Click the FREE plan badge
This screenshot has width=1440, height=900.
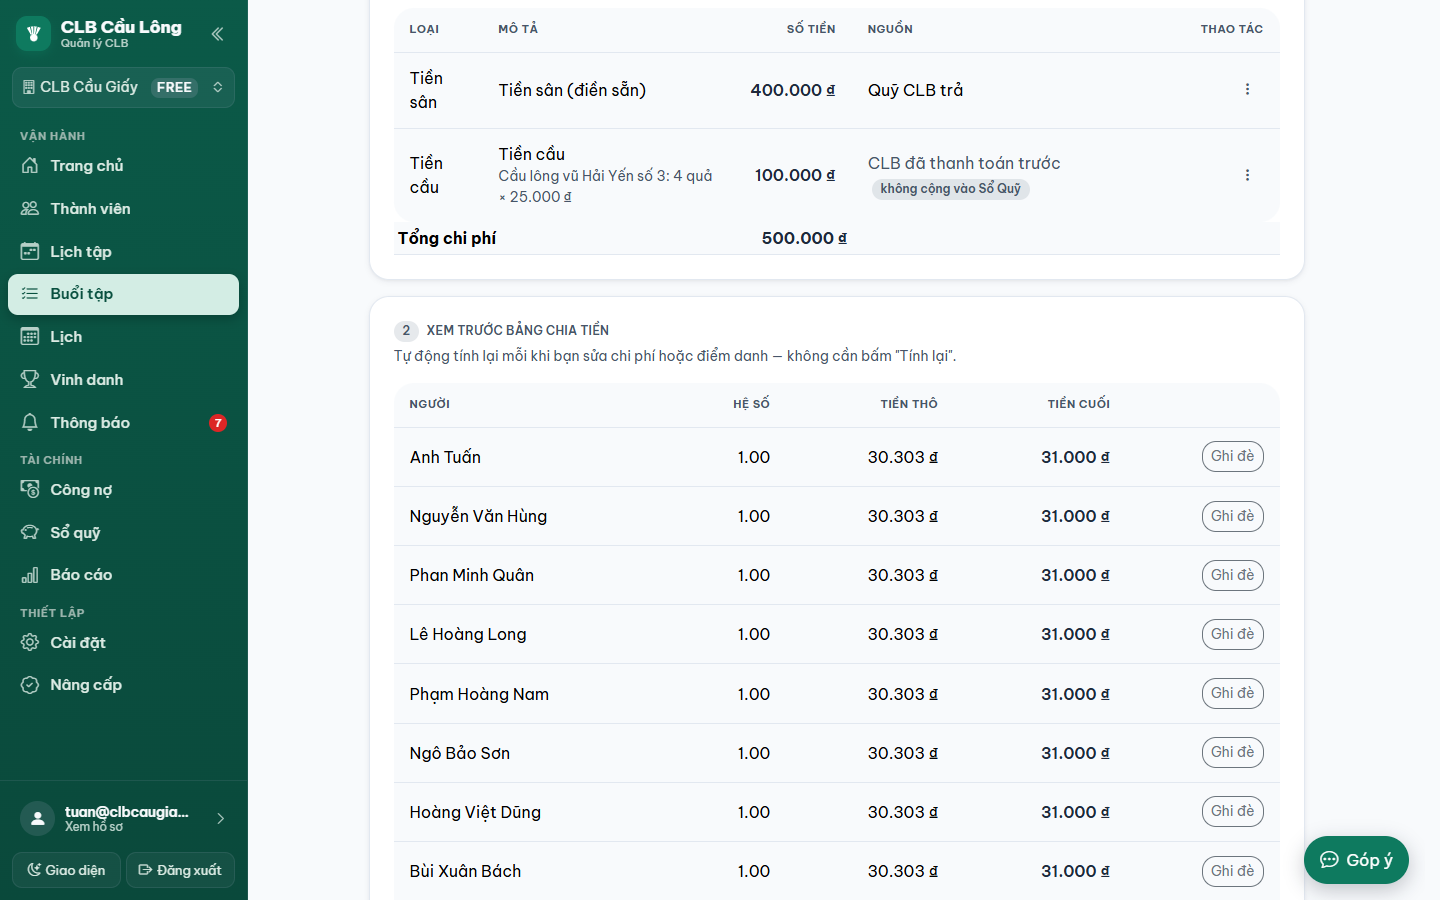(x=174, y=87)
